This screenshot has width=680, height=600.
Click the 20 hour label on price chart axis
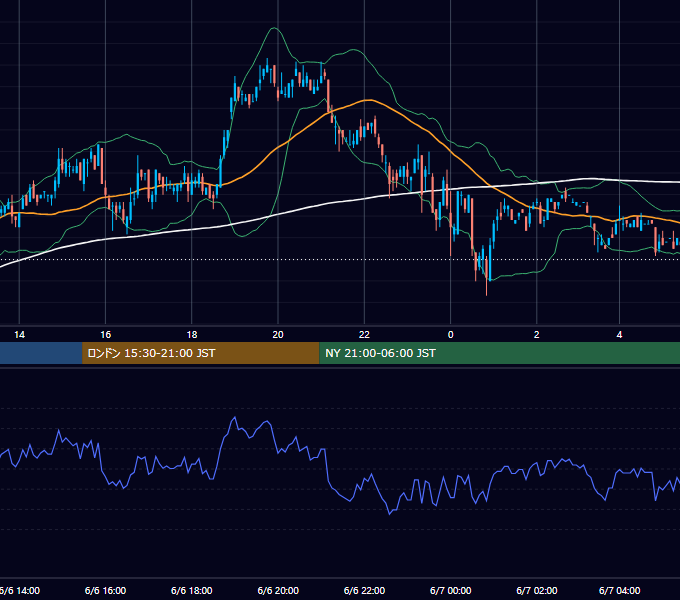pyautogui.click(x=278, y=335)
